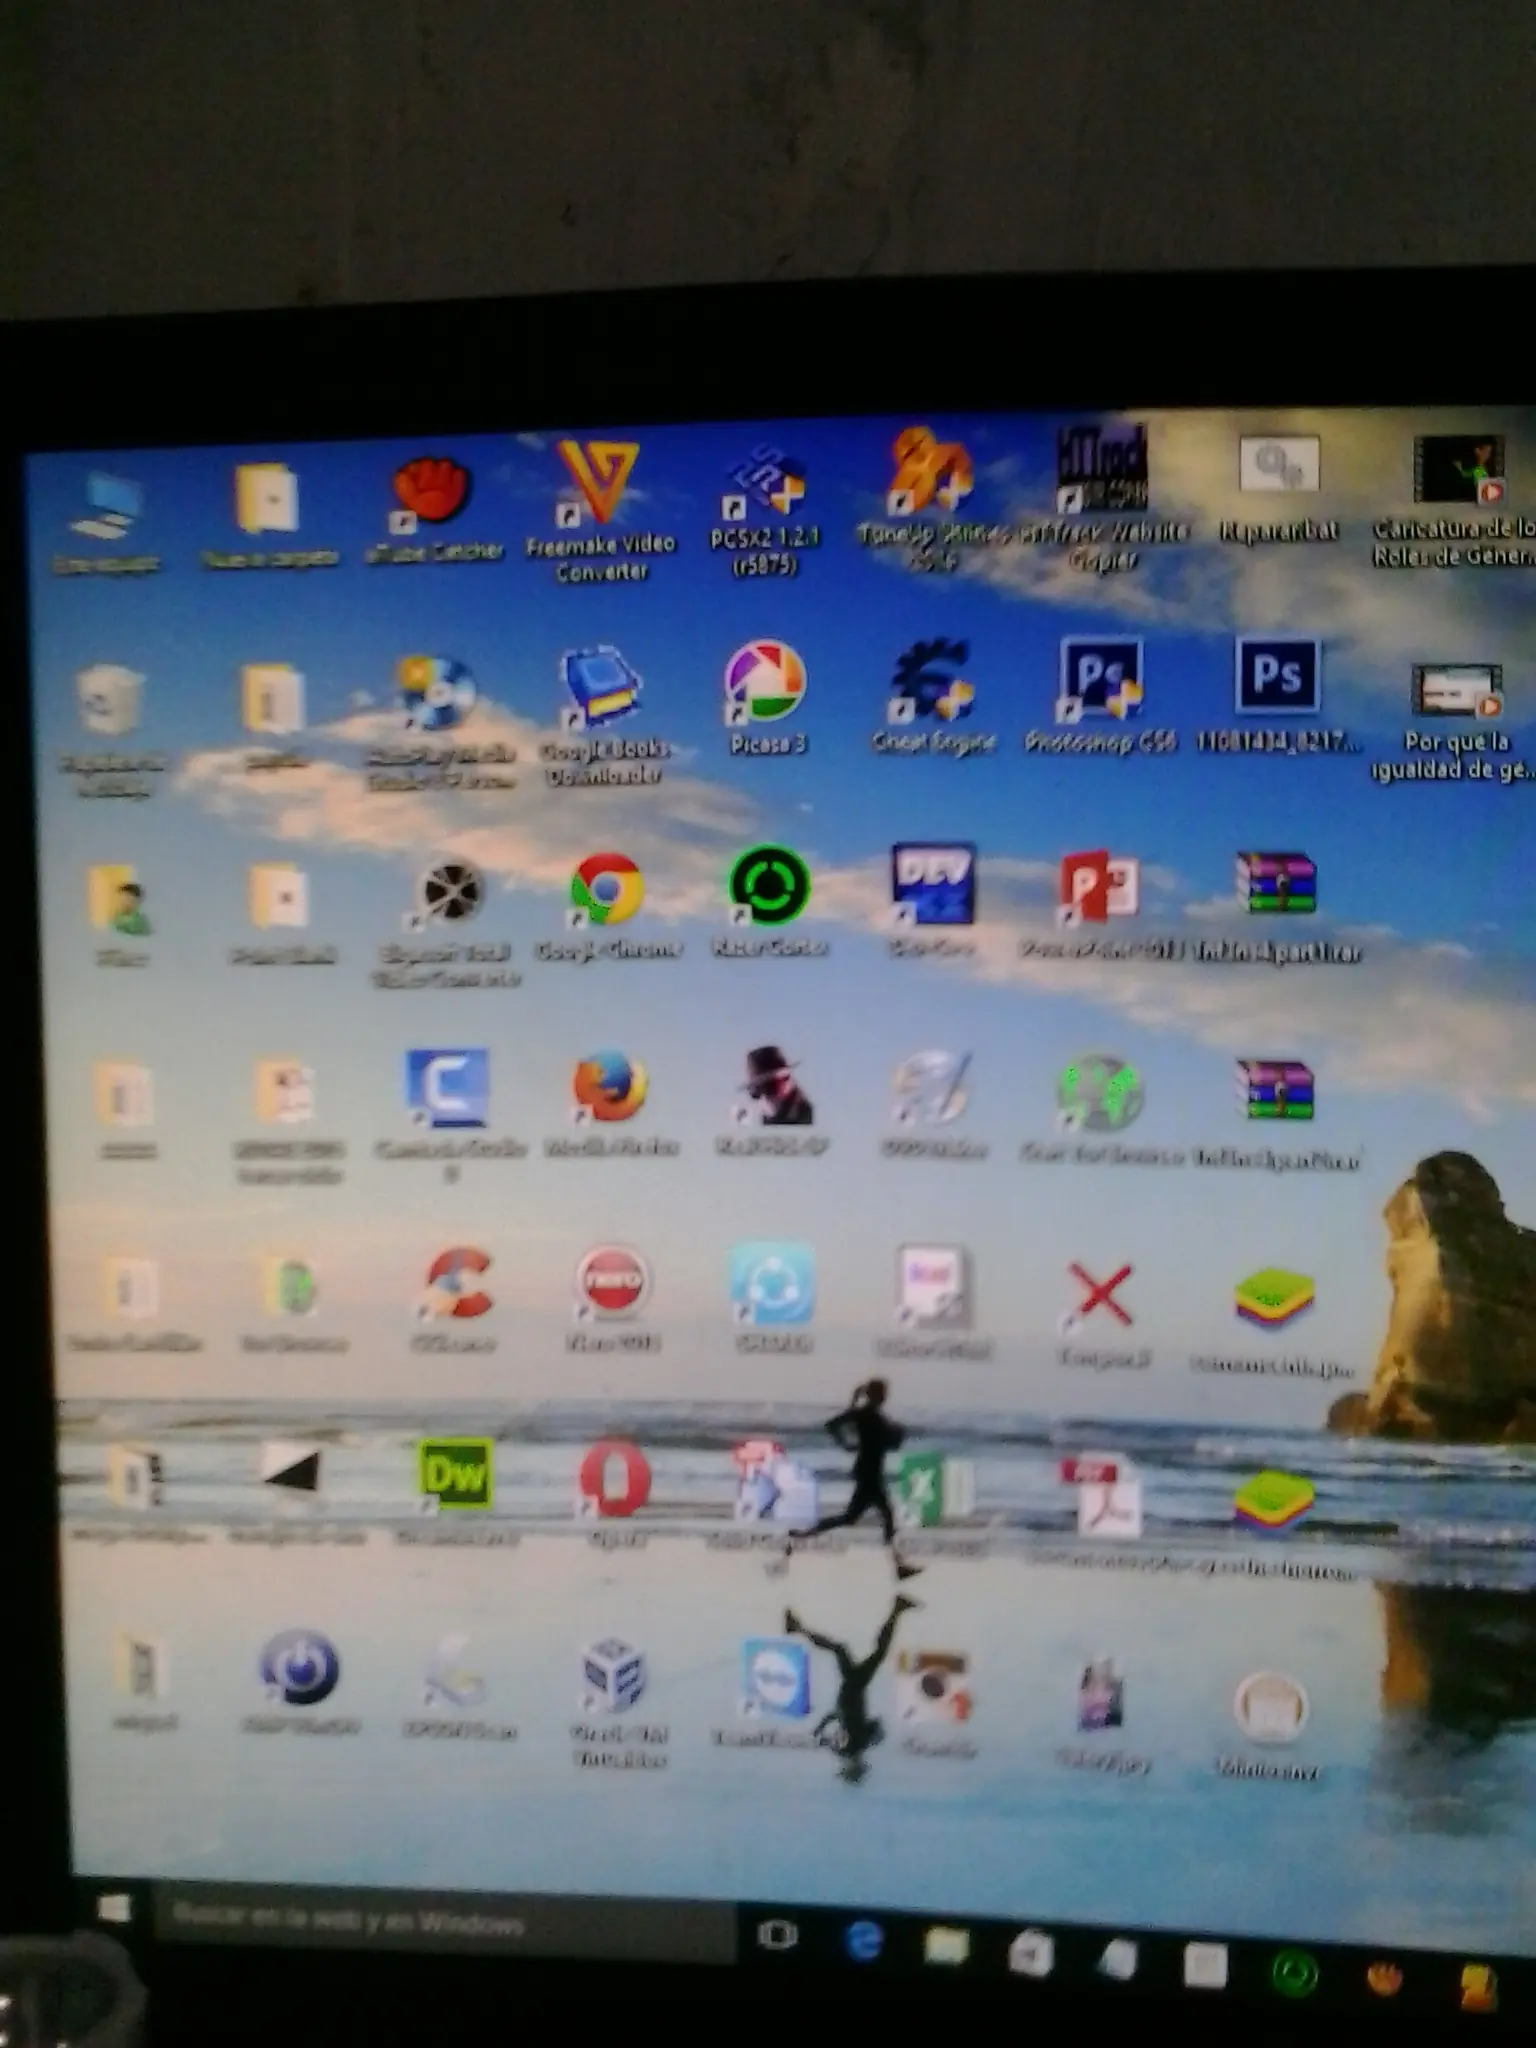Open Task View from the taskbar
The image size is (1536, 2048).
[778, 1936]
